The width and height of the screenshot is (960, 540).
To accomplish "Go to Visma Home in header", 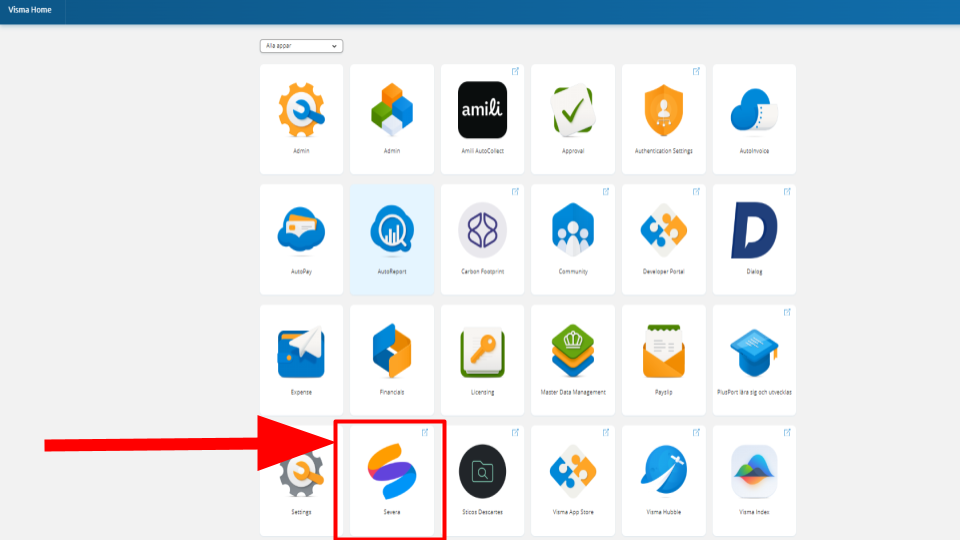I will (x=29, y=10).
